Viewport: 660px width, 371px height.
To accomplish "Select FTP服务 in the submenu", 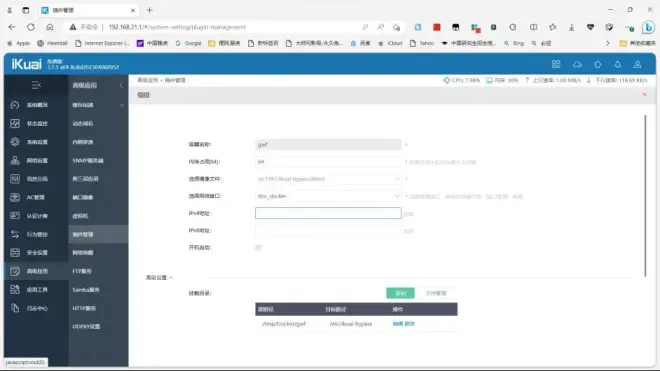I will pos(82,271).
